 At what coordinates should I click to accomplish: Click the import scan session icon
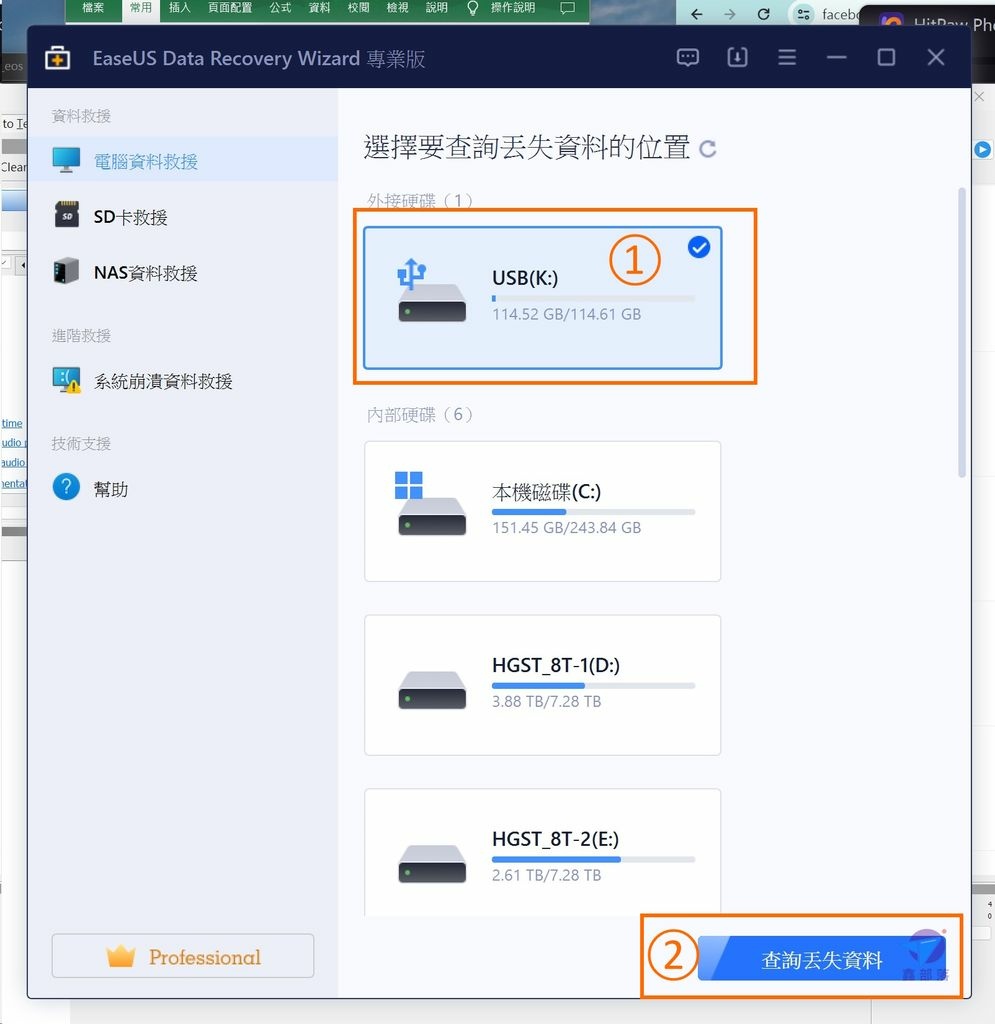737,57
